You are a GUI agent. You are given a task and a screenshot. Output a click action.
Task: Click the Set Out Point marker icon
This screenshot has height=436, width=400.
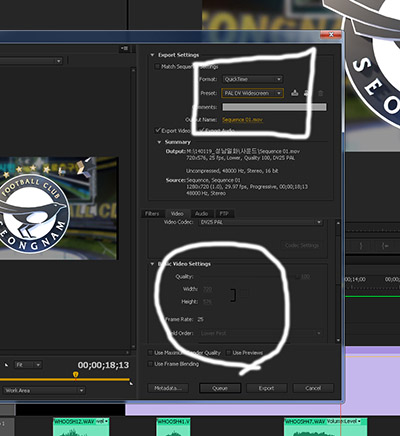(x=131, y=383)
